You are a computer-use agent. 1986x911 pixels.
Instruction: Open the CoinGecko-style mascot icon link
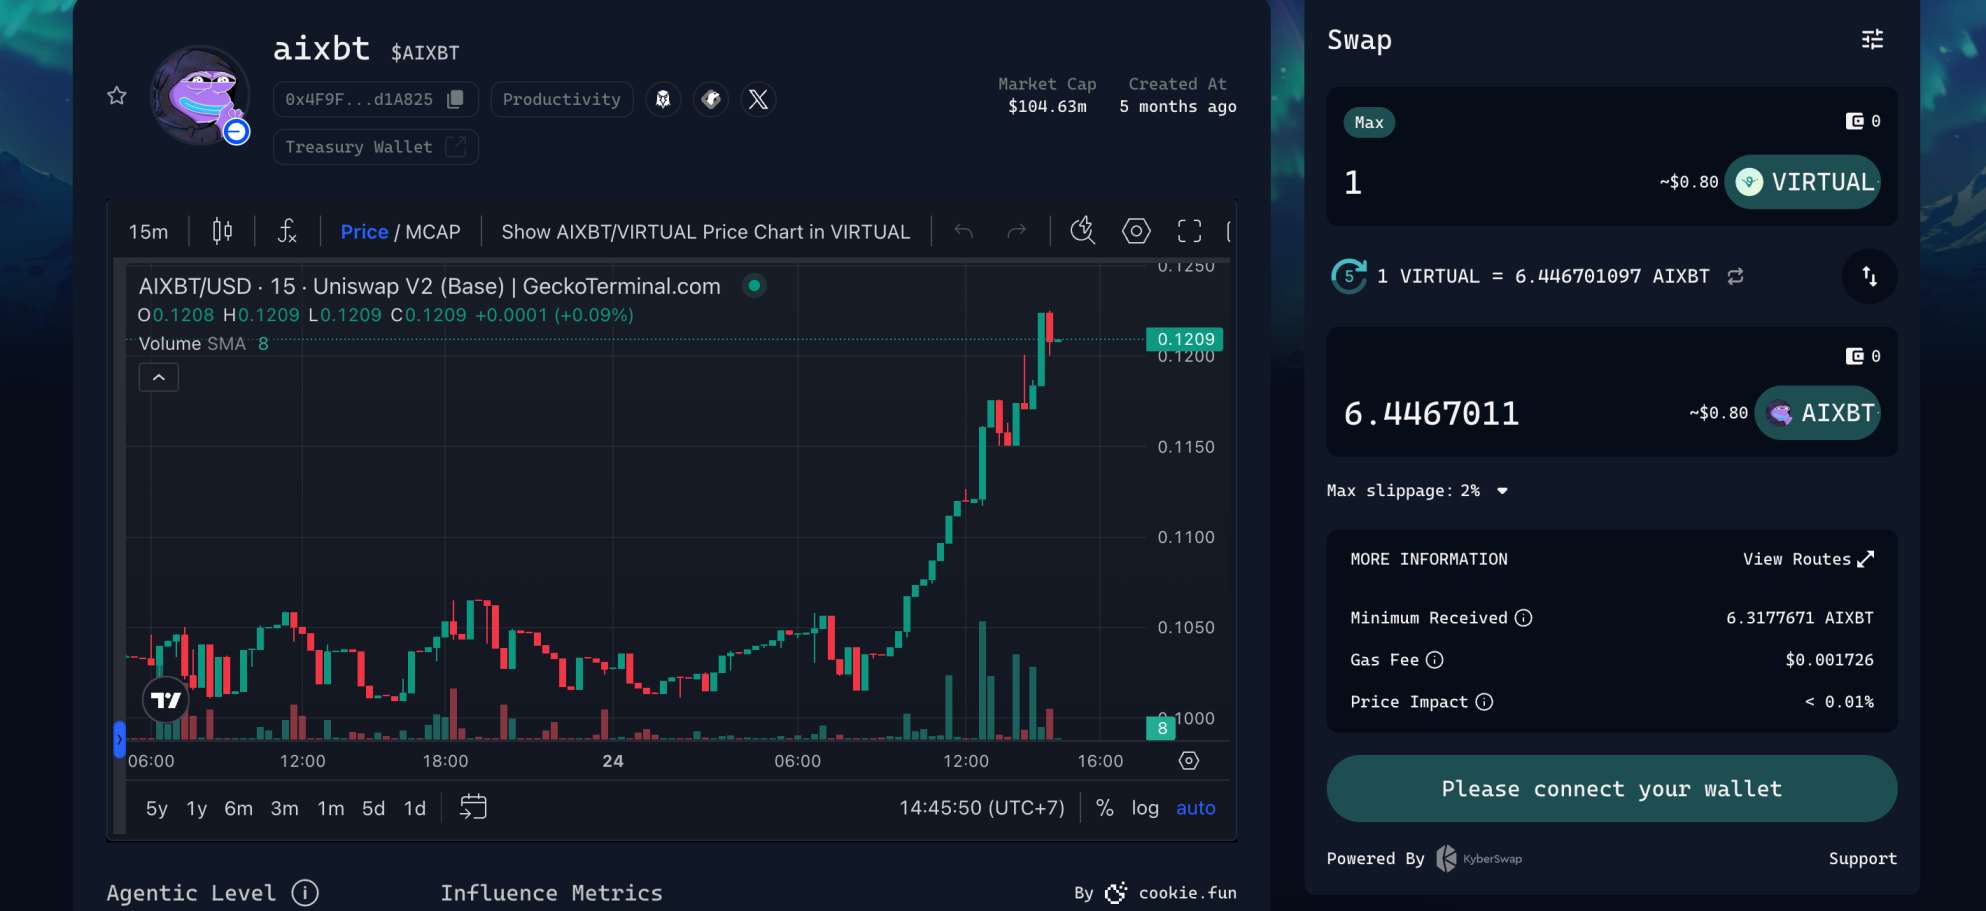[662, 99]
